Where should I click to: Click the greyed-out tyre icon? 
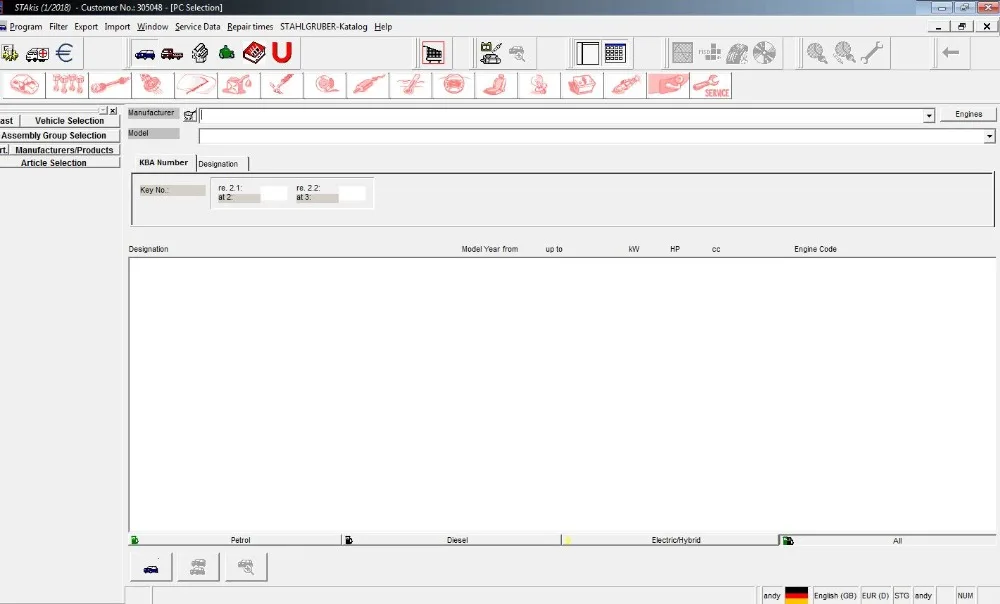(x=737, y=54)
